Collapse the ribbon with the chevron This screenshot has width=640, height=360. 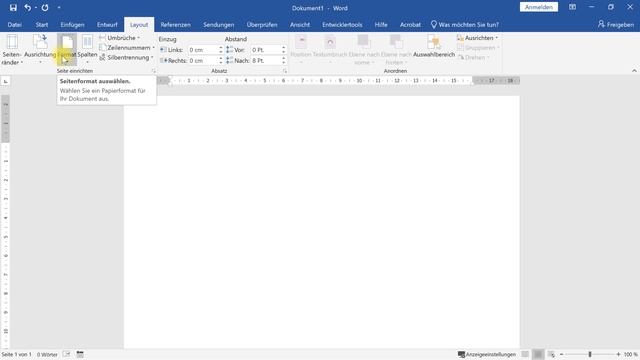[x=634, y=71]
